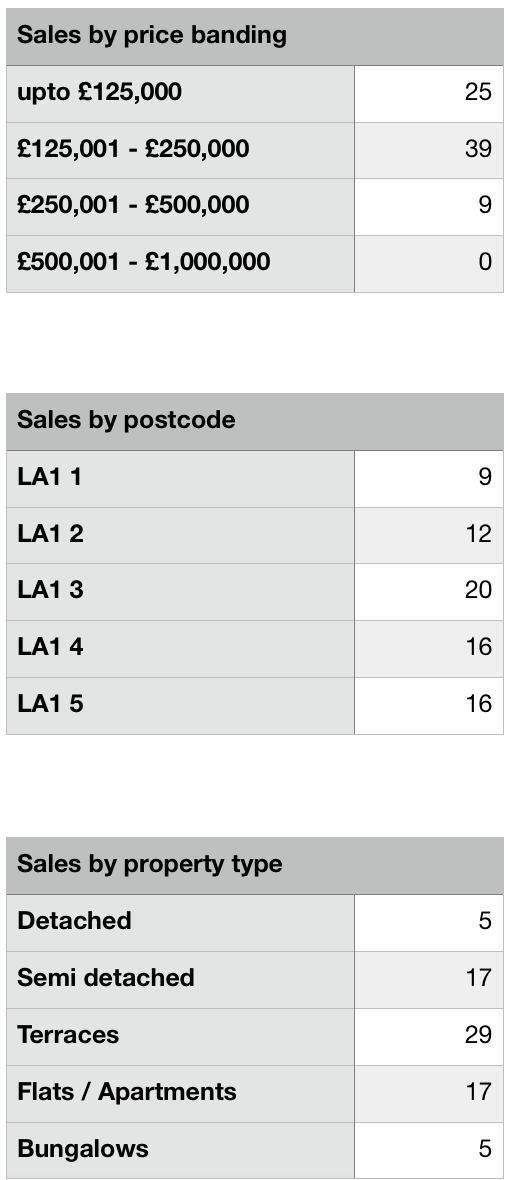Select the value 39 in price banding
Viewport: 508px width, 1180px height.
[478, 149]
